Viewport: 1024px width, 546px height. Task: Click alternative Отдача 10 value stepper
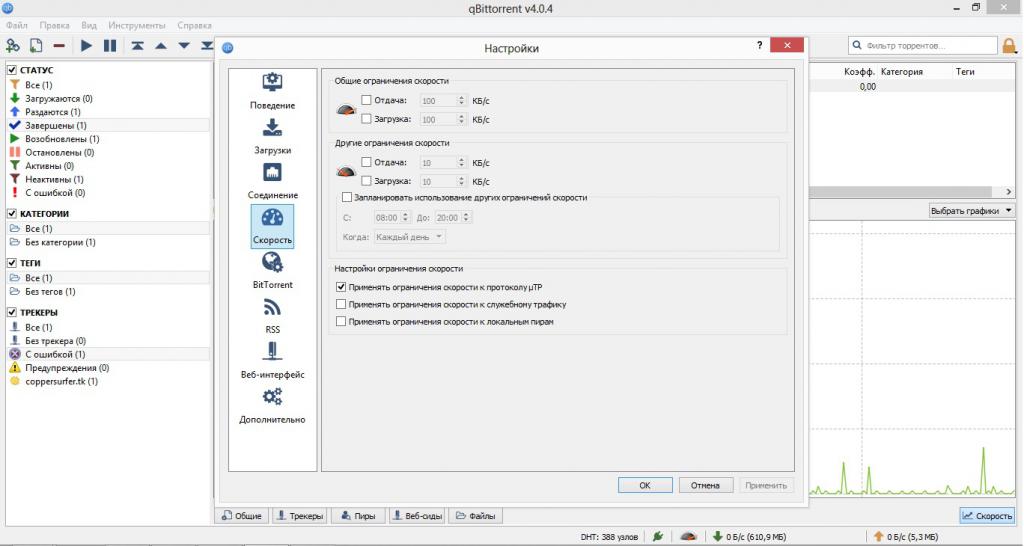point(461,163)
